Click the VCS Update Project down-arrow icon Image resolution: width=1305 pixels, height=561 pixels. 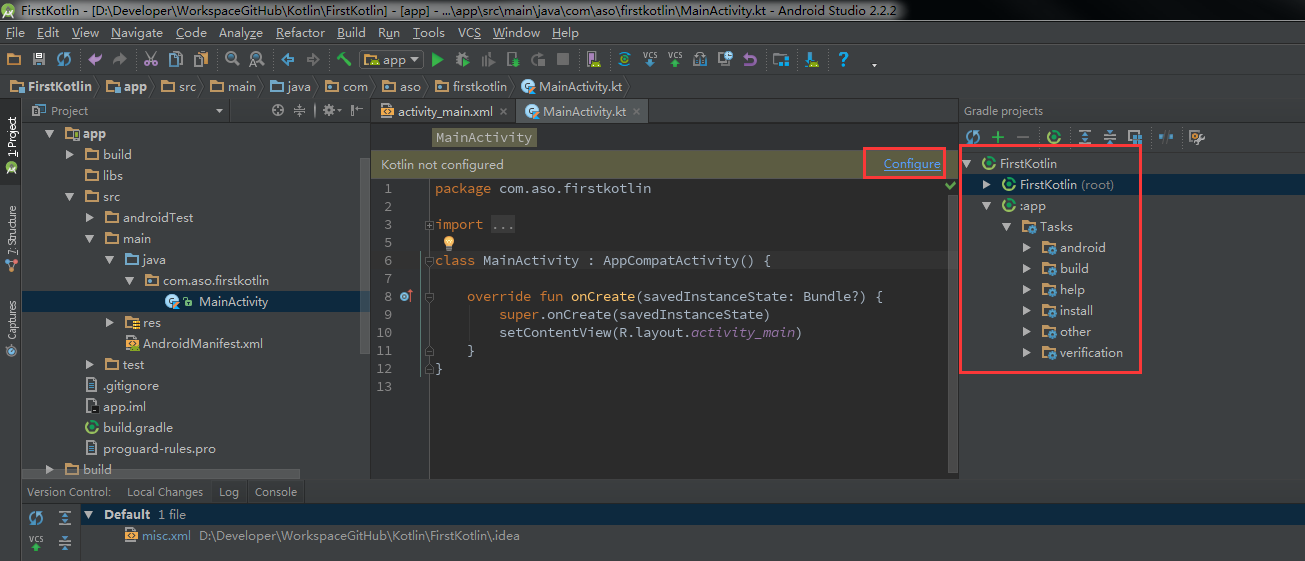coord(650,60)
